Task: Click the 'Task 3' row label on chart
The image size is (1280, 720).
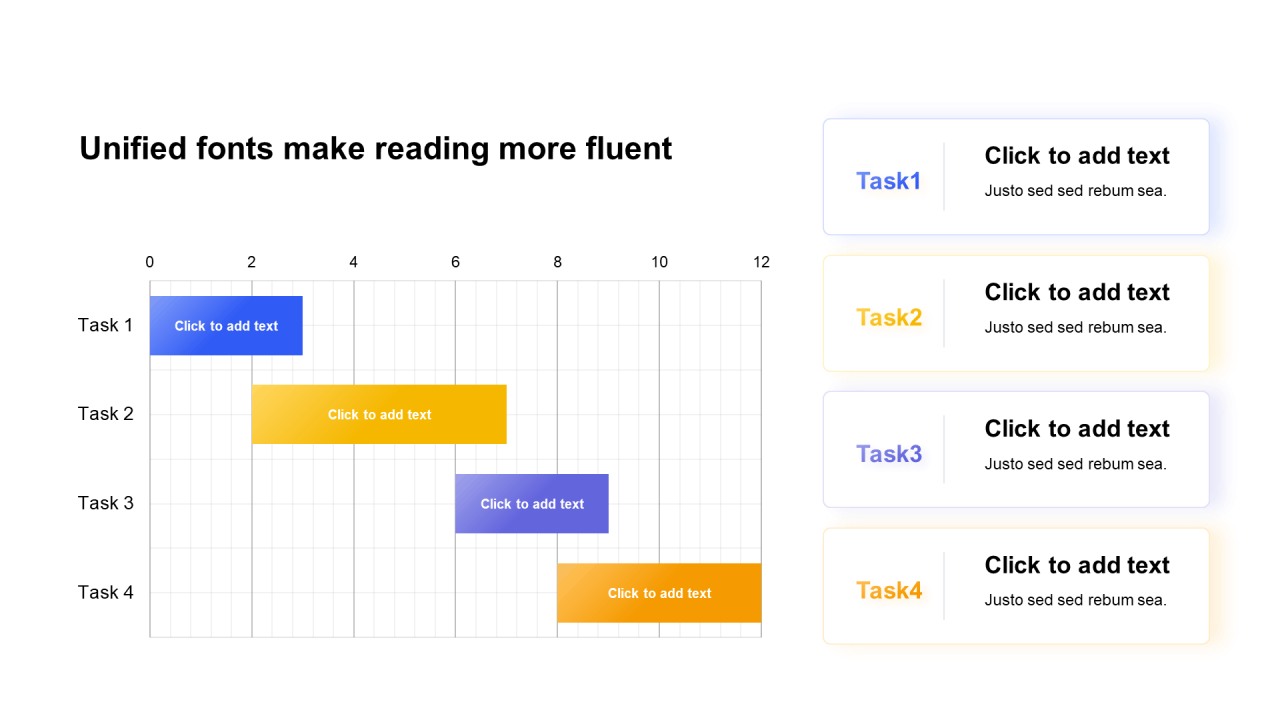Action: tap(105, 503)
